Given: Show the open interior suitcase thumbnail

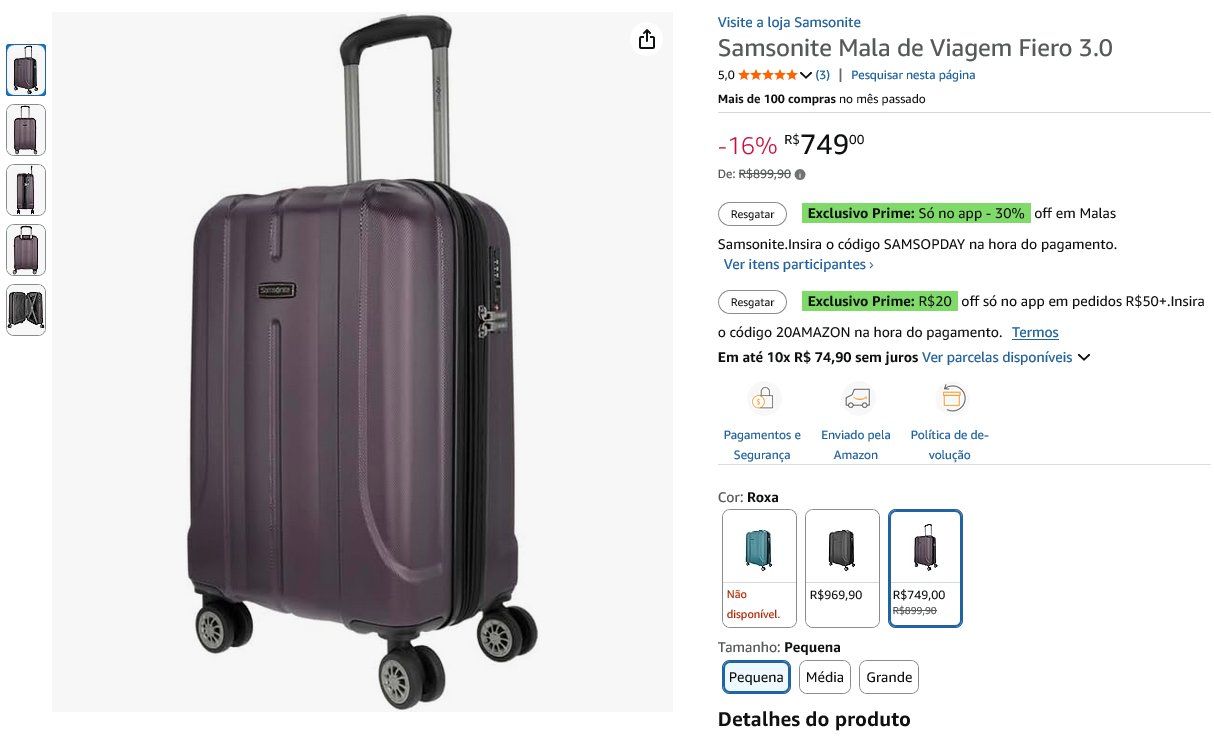Looking at the screenshot, I should pyautogui.click(x=26, y=310).
